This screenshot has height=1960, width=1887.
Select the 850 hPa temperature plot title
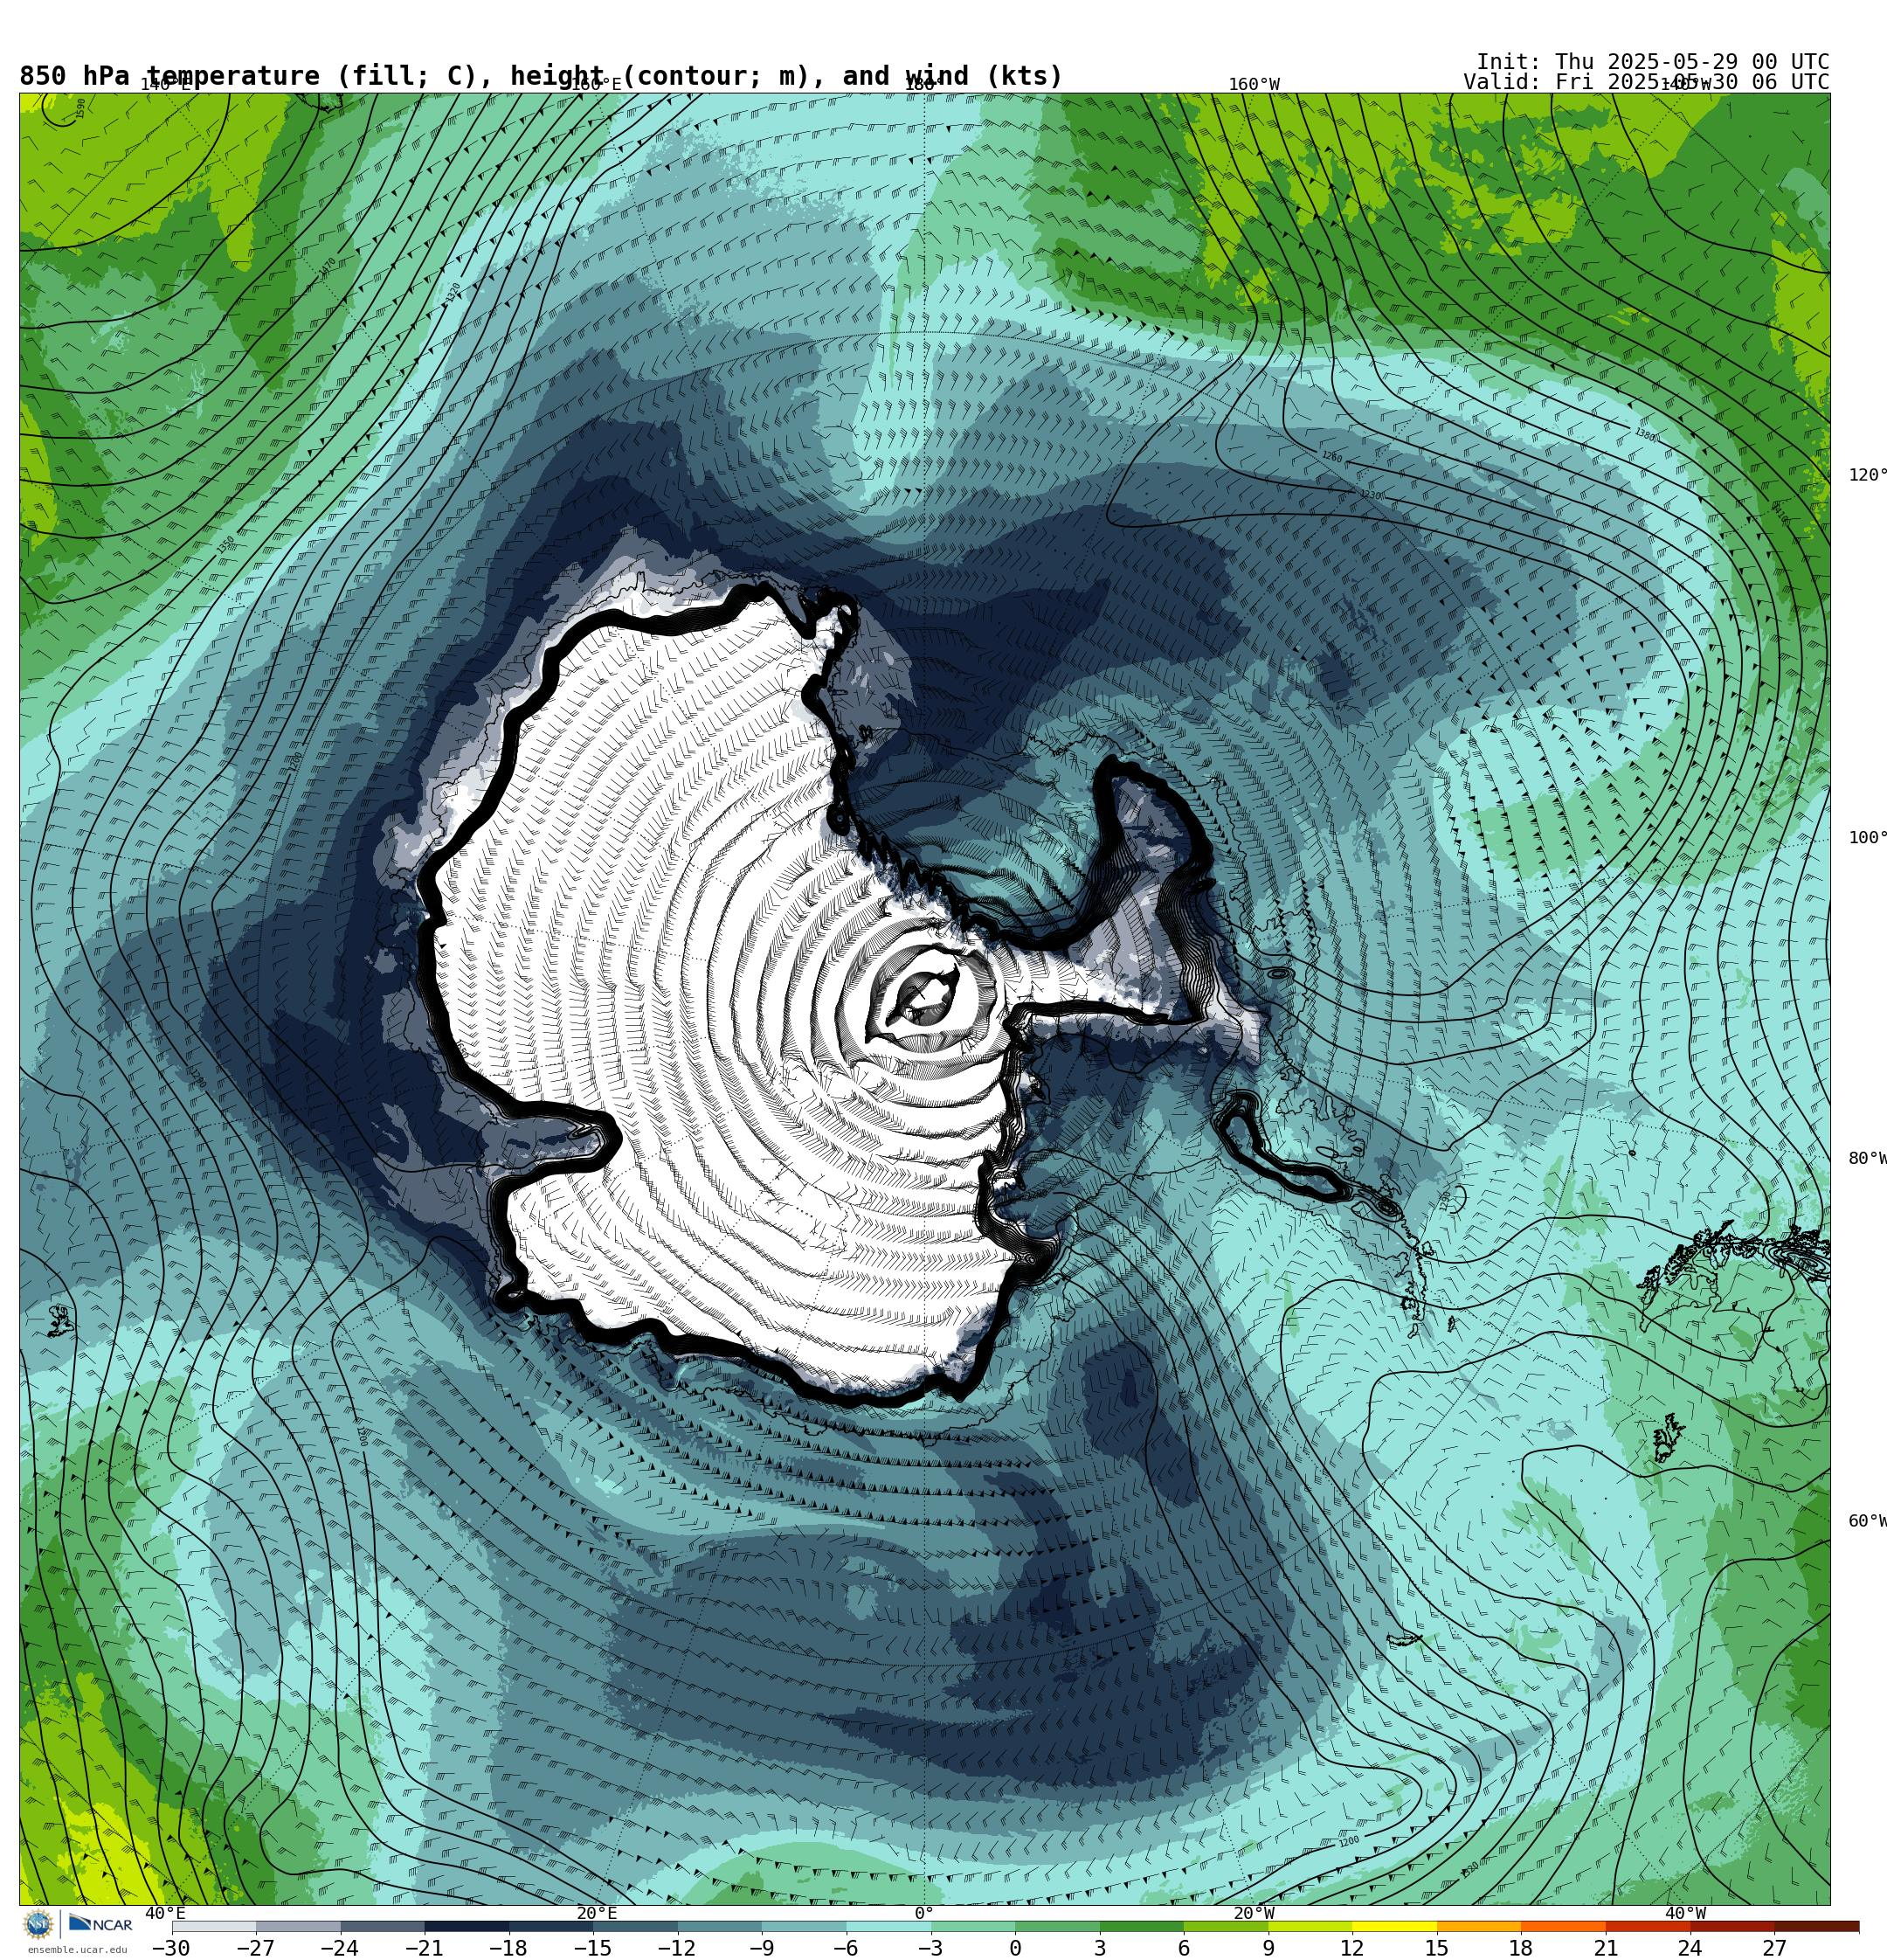point(541,76)
